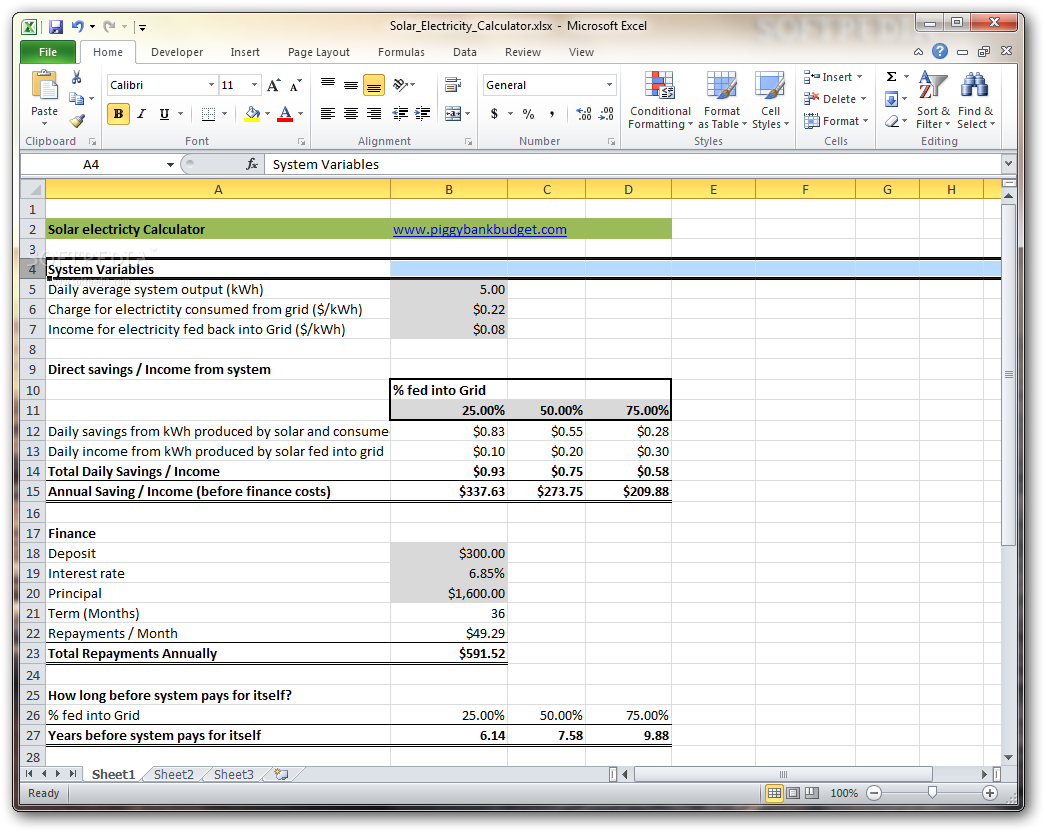Apply Accounting dollar number format
Image resolution: width=1045 pixels, height=832 pixels.
(x=495, y=114)
